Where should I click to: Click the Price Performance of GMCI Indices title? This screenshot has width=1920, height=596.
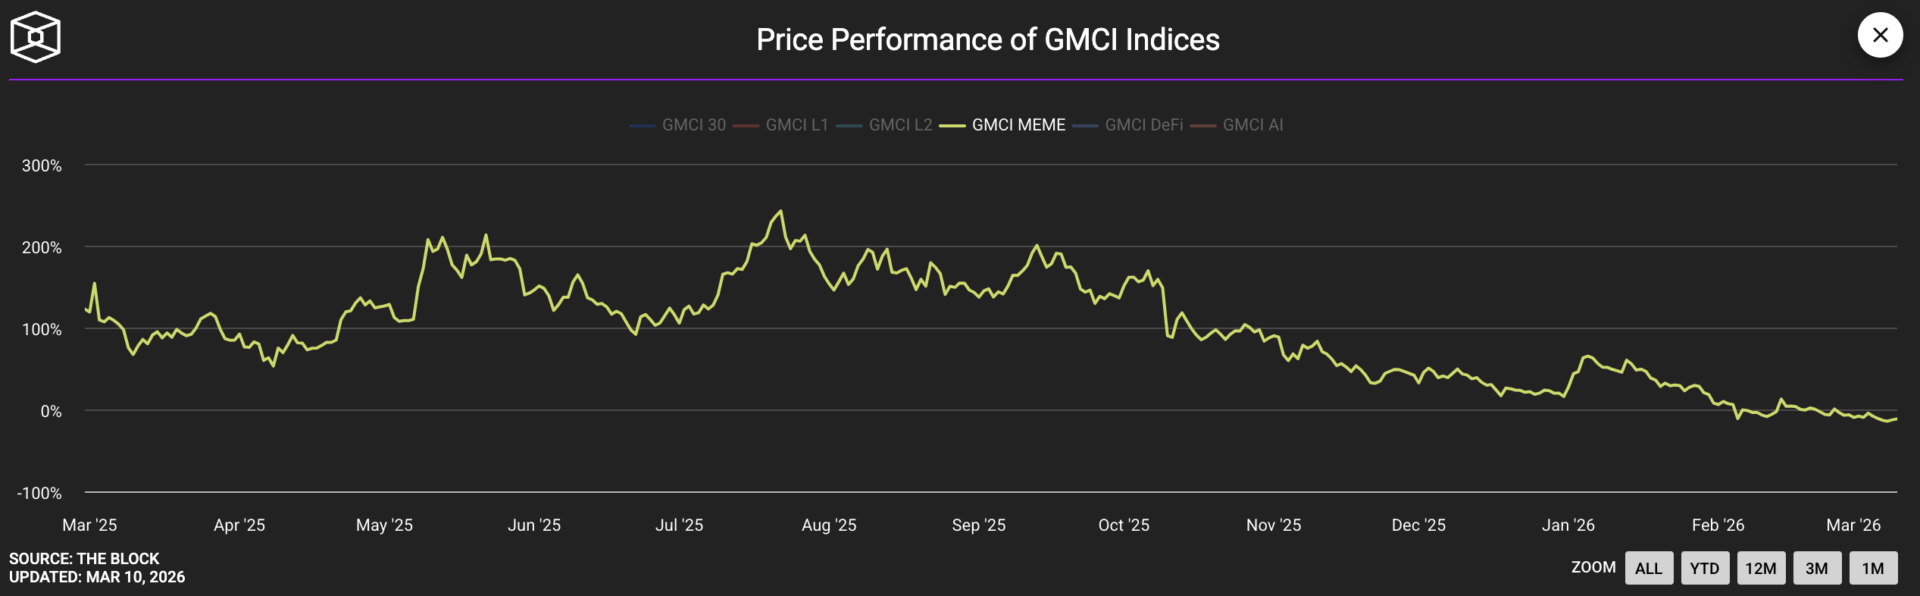[x=987, y=39]
